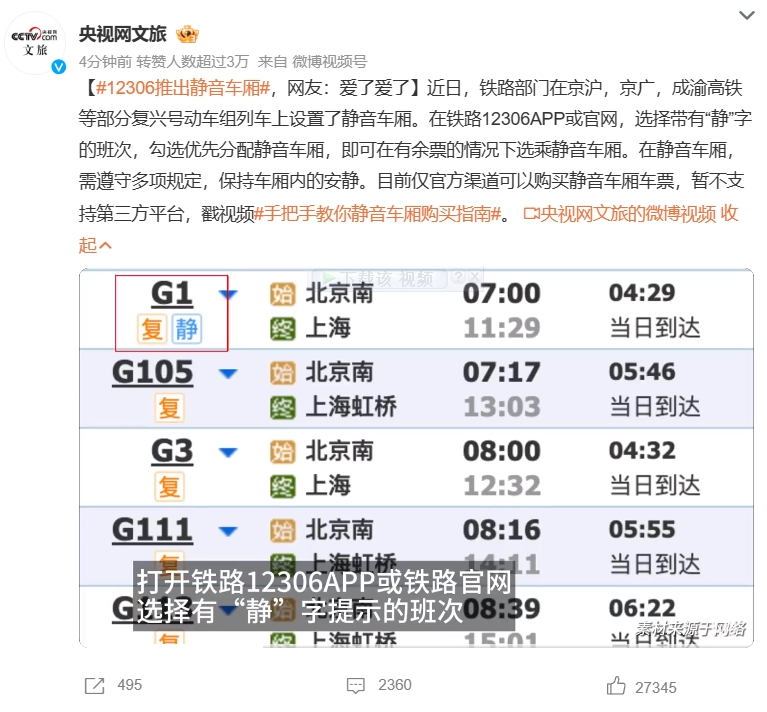The image size is (767, 712).
Task: Click the crown membership badge icon
Action: tap(187, 34)
